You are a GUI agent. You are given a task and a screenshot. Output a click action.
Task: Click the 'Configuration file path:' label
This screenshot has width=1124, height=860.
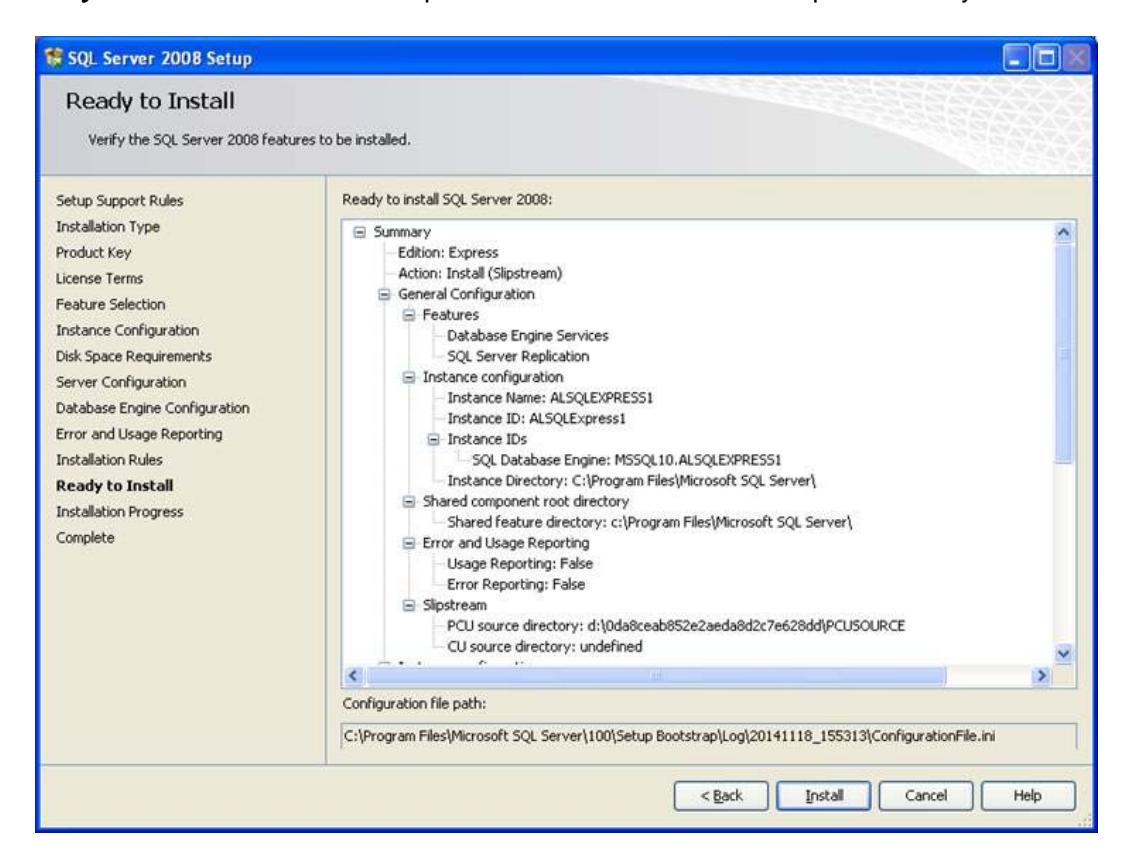point(414,704)
